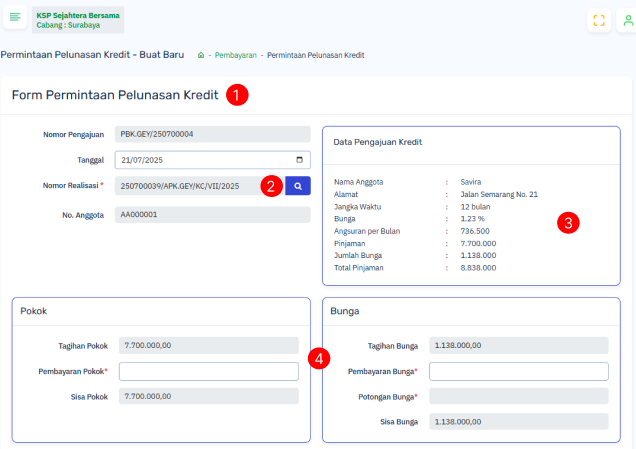Viewport: 636px width, 449px height.
Task: Click the 'Nama Anggota' label
Action: pyautogui.click(x=359, y=182)
